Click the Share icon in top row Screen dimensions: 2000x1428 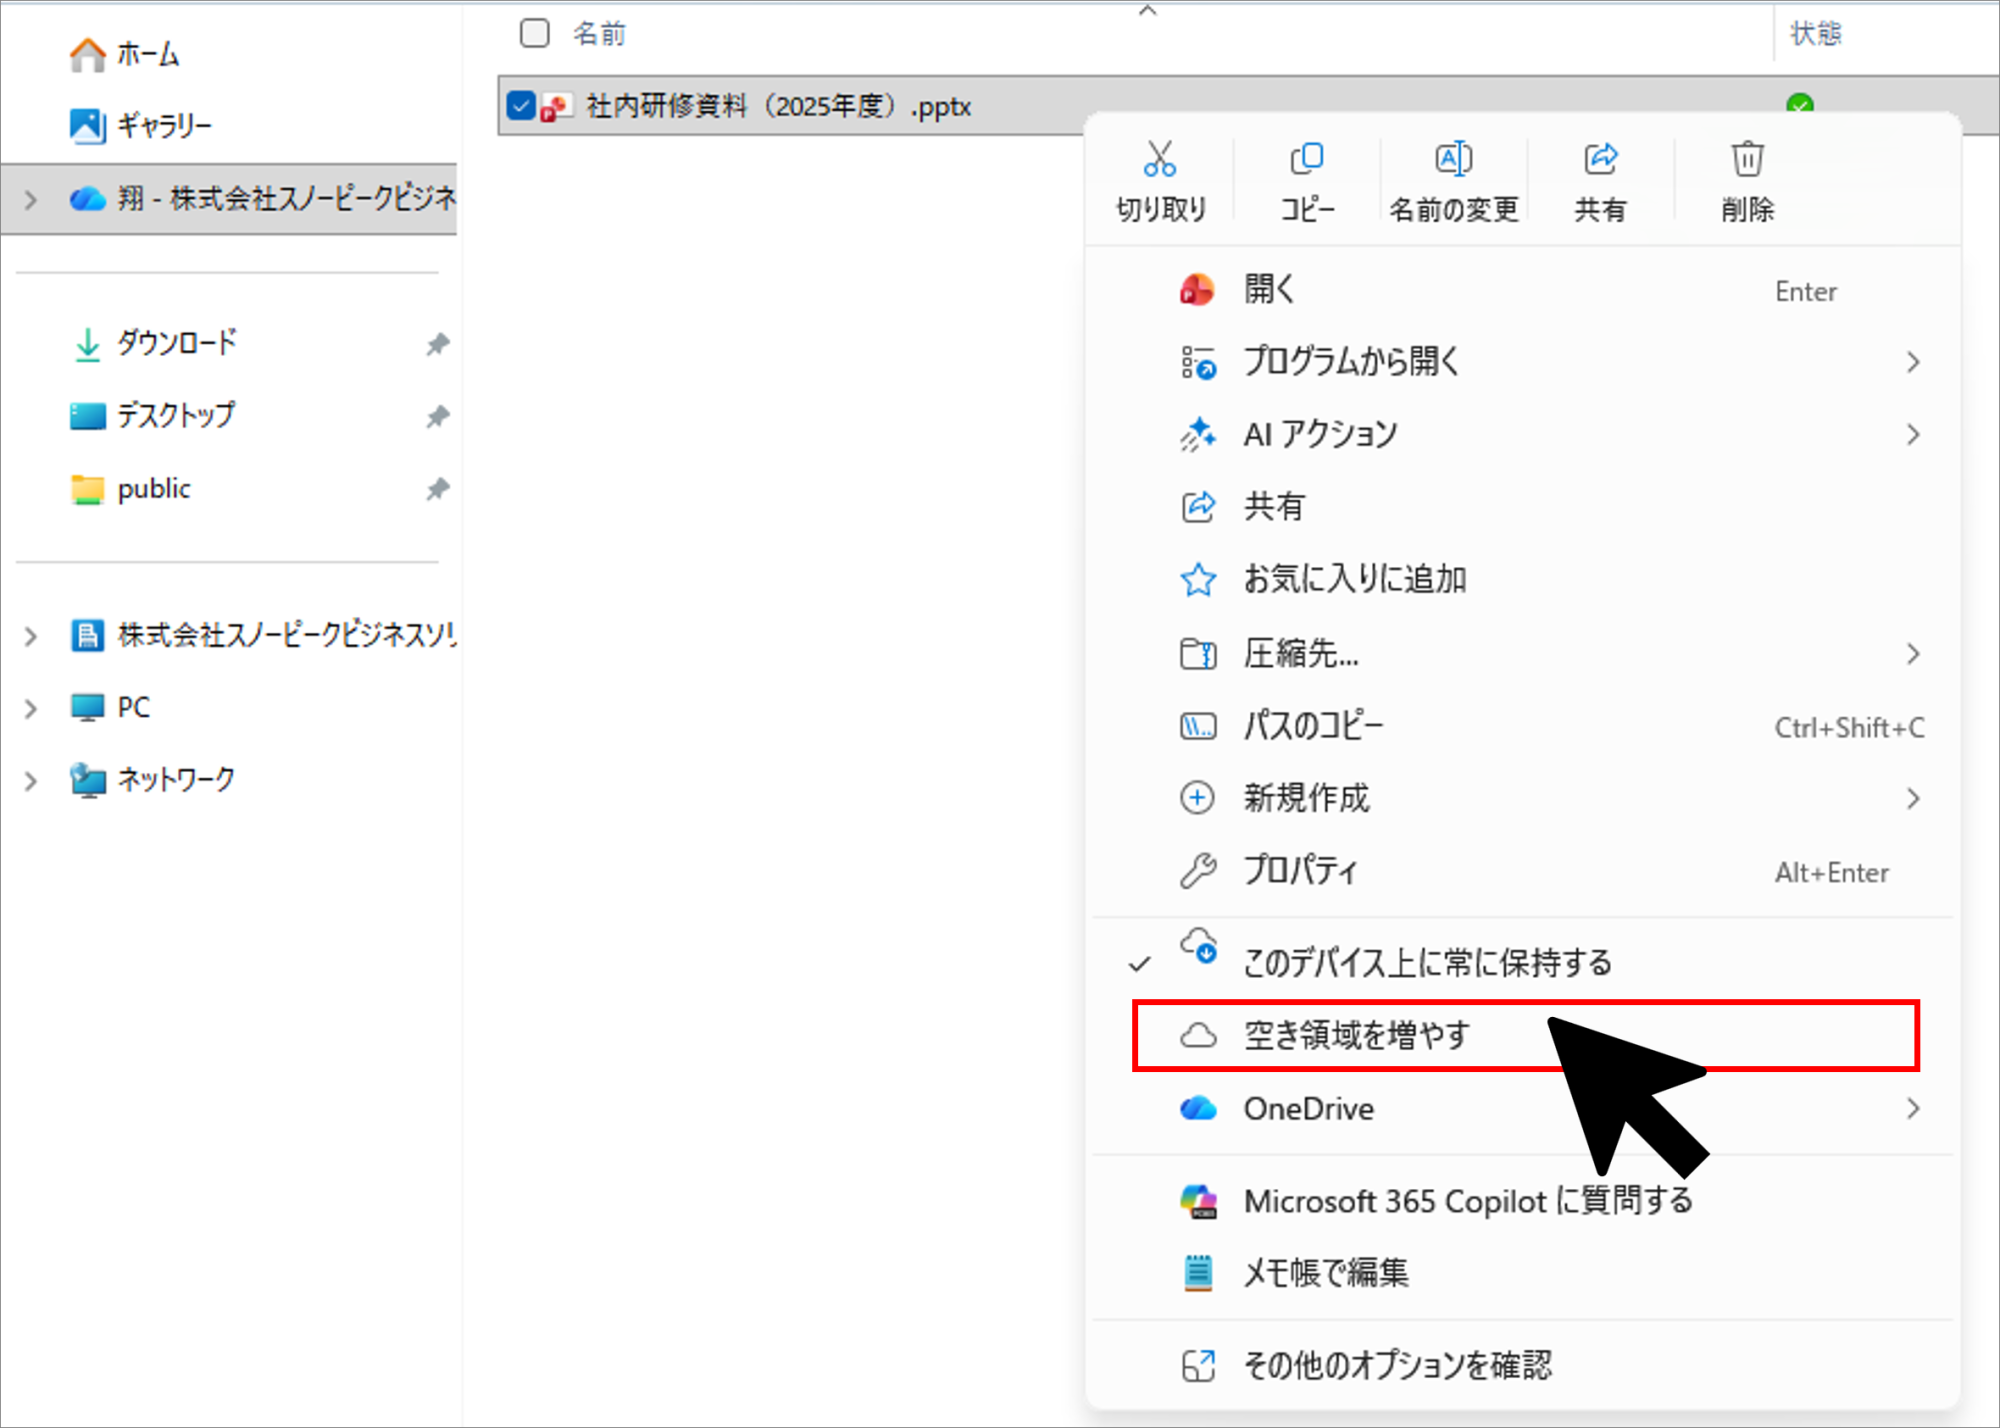coord(1600,159)
